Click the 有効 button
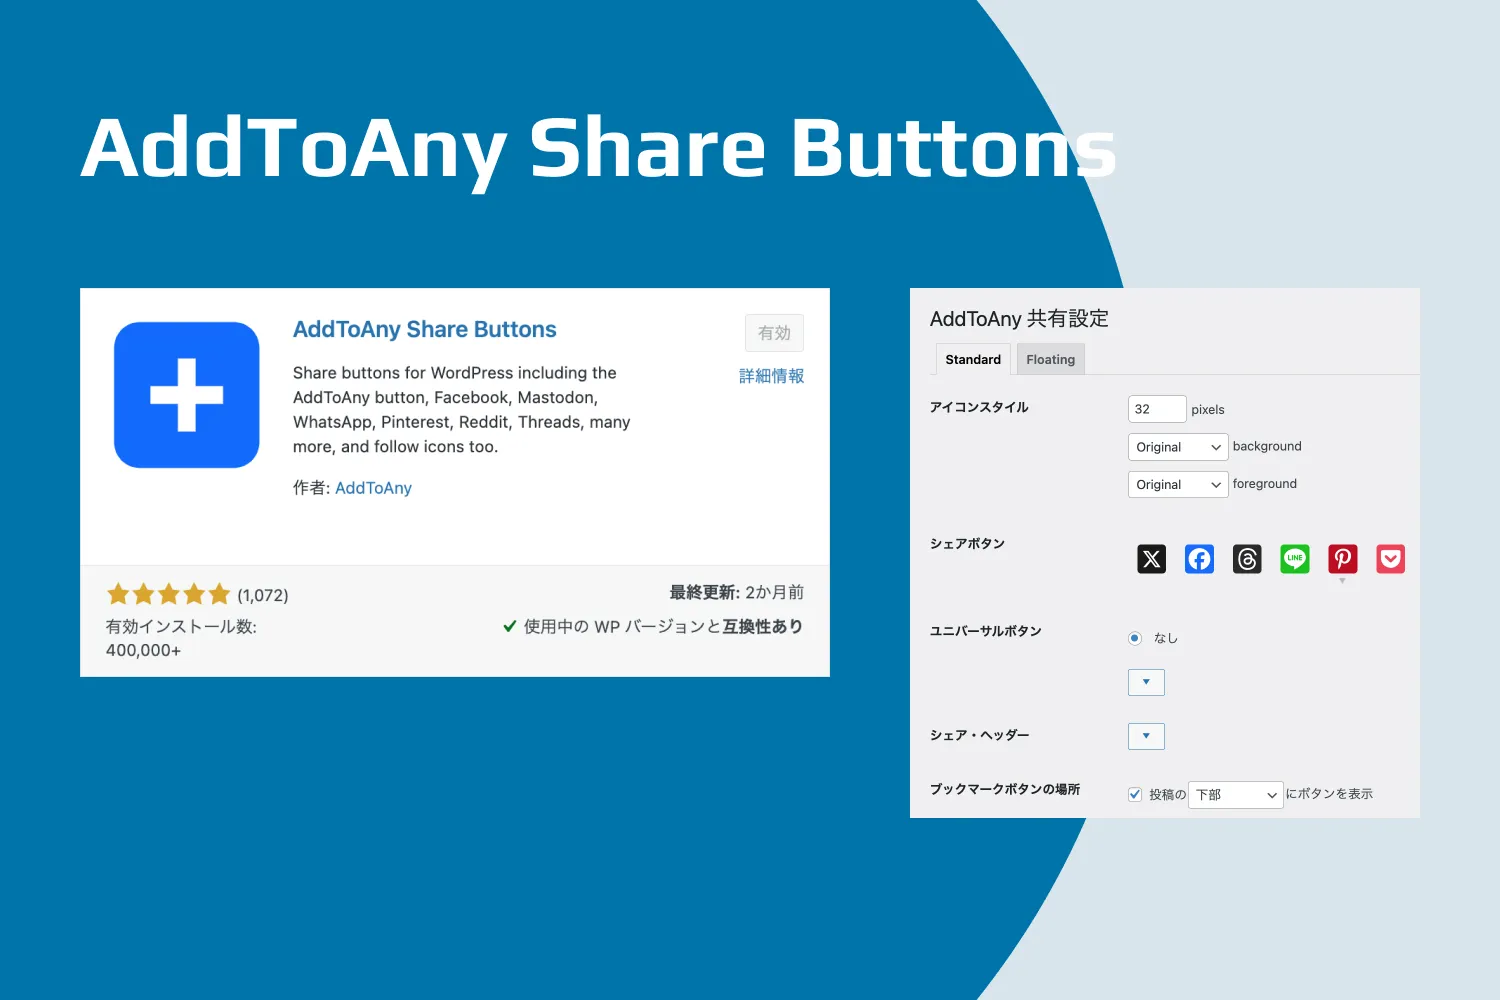Viewport: 1500px width, 1000px height. pyautogui.click(x=774, y=333)
